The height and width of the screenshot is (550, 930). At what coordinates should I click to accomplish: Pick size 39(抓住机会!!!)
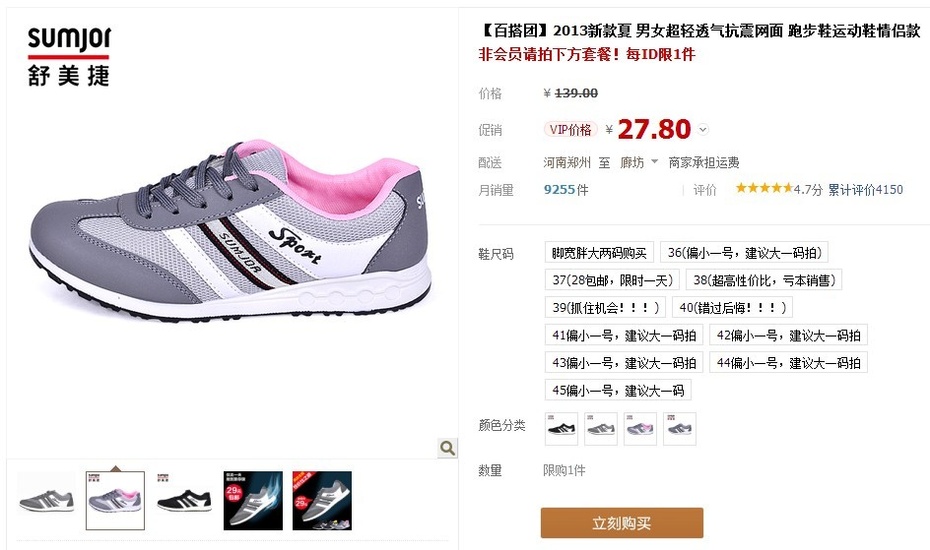(x=606, y=307)
